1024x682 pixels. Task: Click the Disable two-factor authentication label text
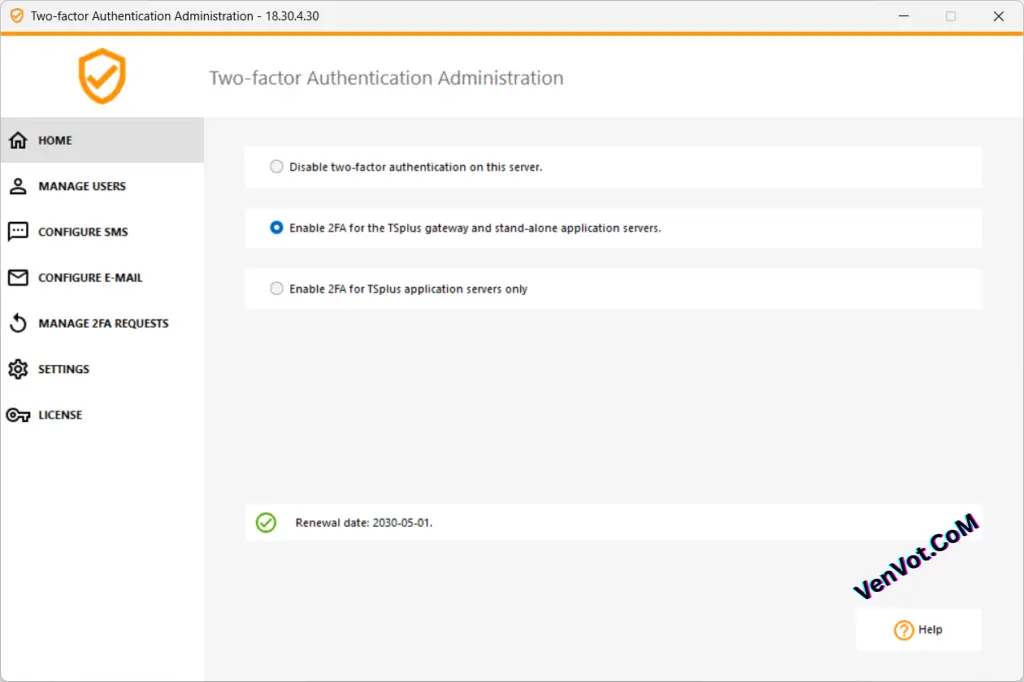pyautogui.click(x=415, y=167)
